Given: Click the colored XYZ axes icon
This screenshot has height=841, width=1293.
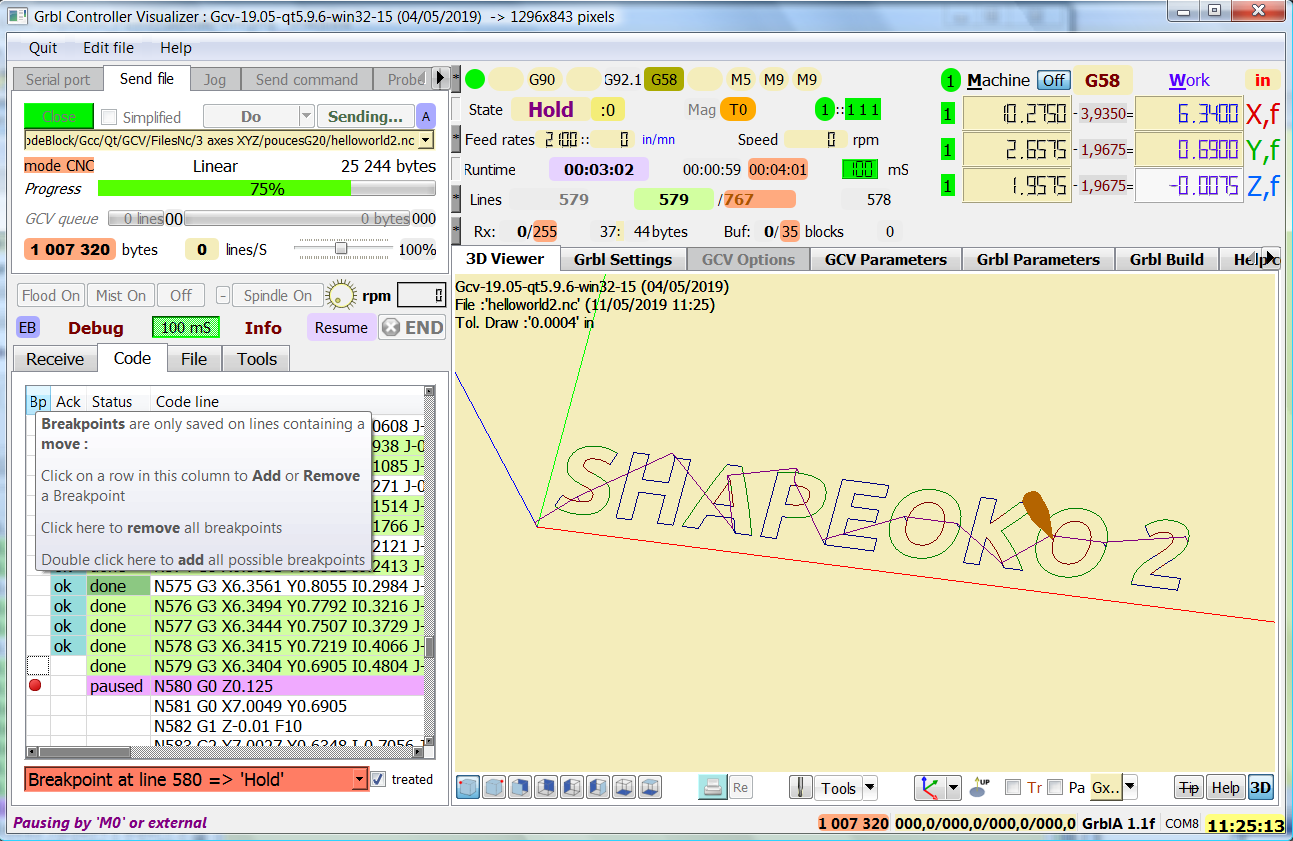Looking at the screenshot, I should click(929, 788).
